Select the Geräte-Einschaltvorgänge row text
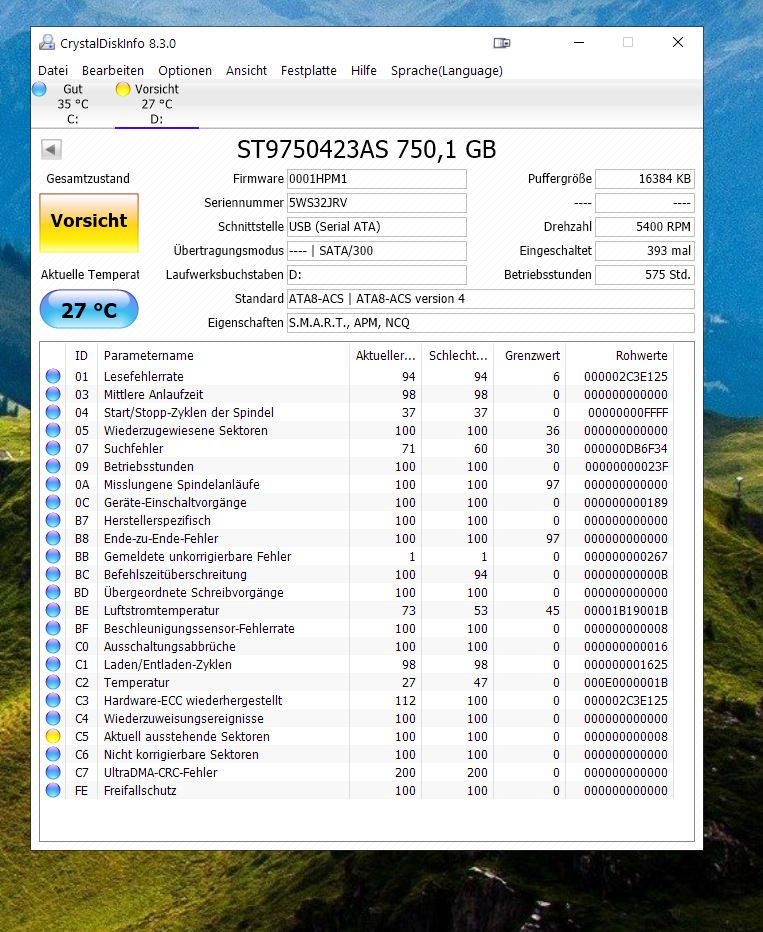 [175, 503]
